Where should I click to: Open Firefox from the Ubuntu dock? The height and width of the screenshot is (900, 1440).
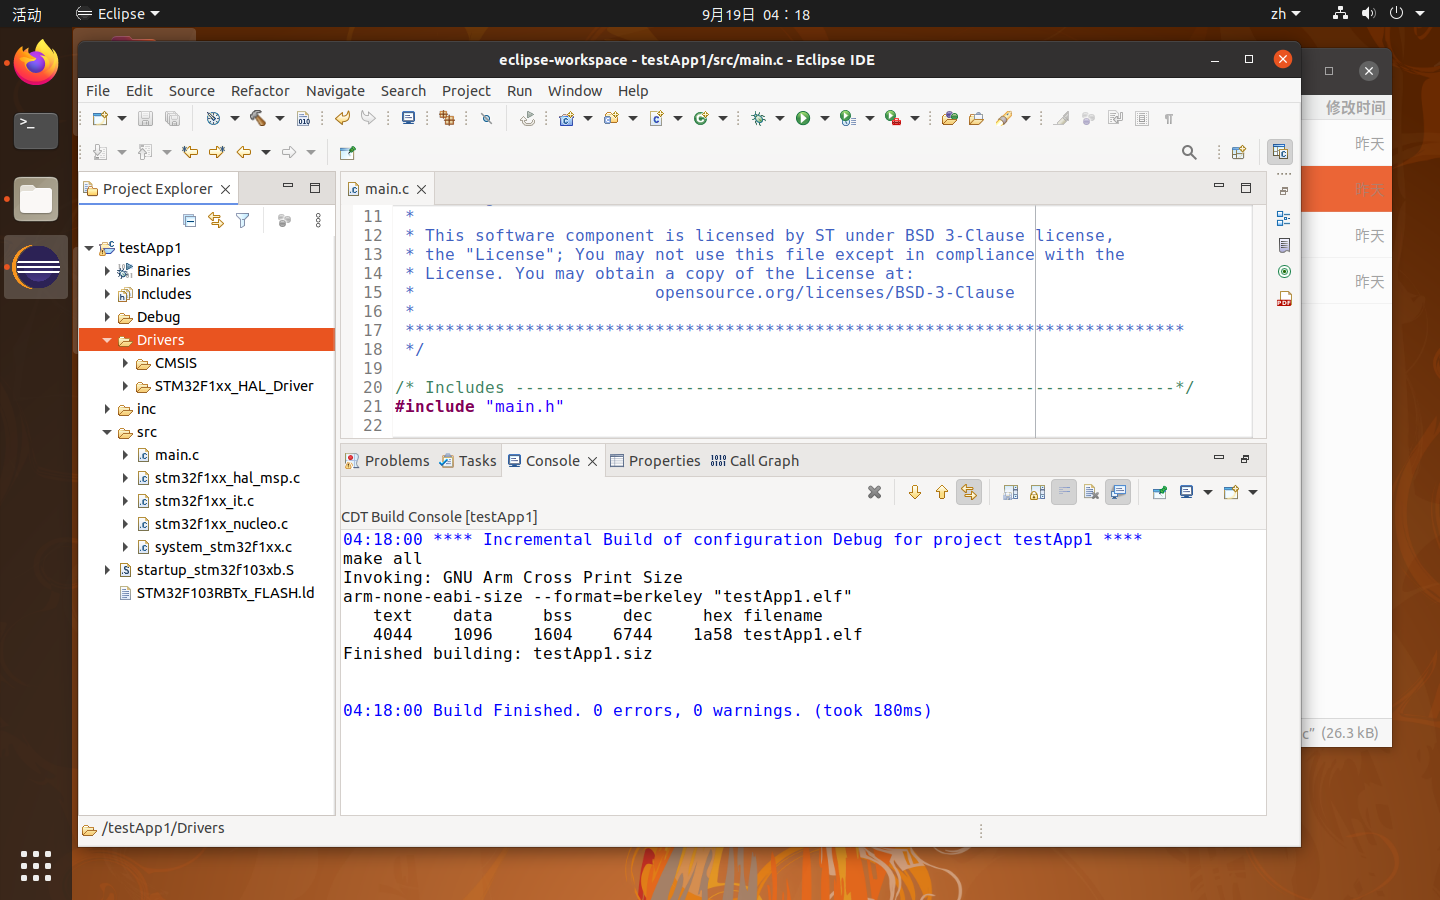pos(36,64)
